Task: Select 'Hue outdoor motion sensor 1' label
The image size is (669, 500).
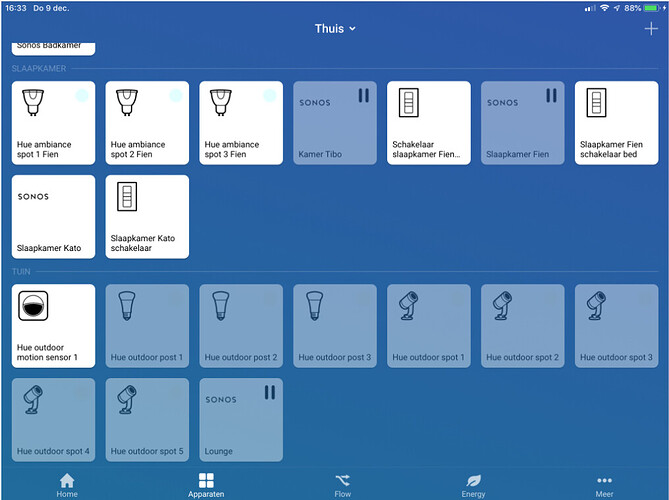Action: coord(47,352)
